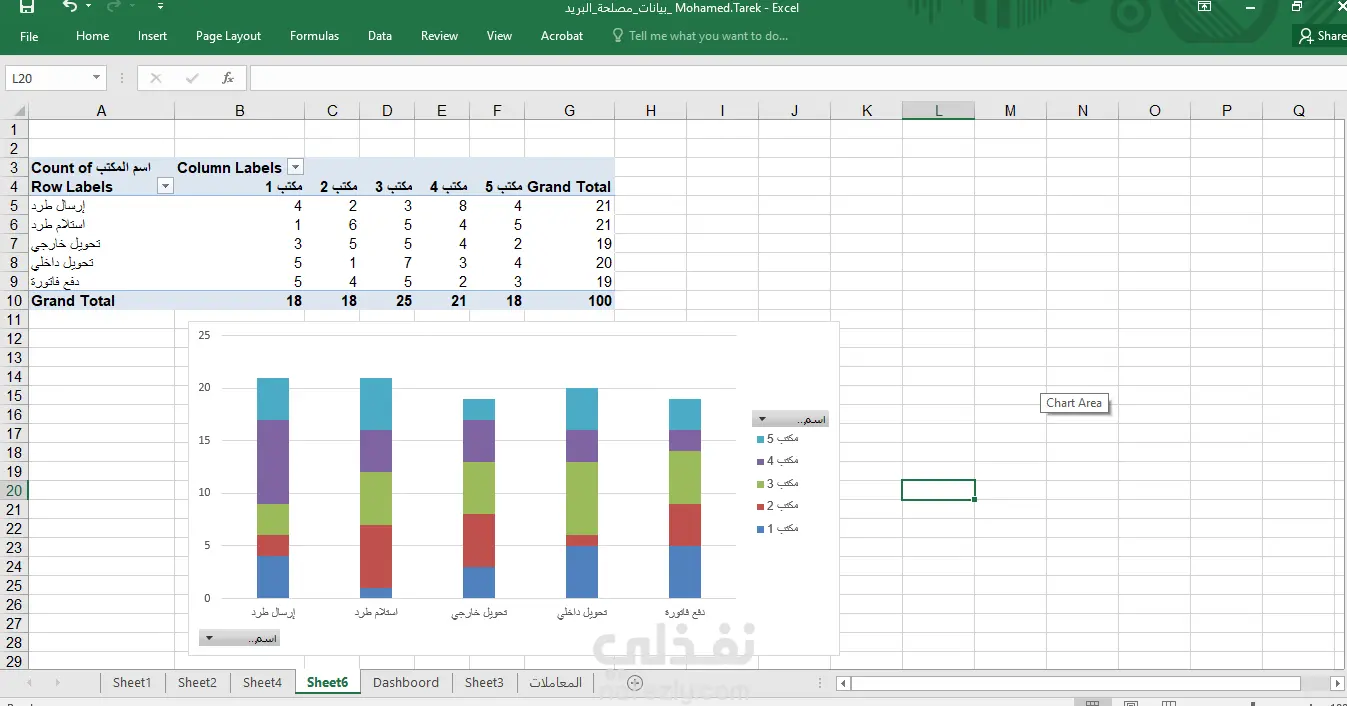Open the Undo history dropdown arrow

tap(88, 7)
